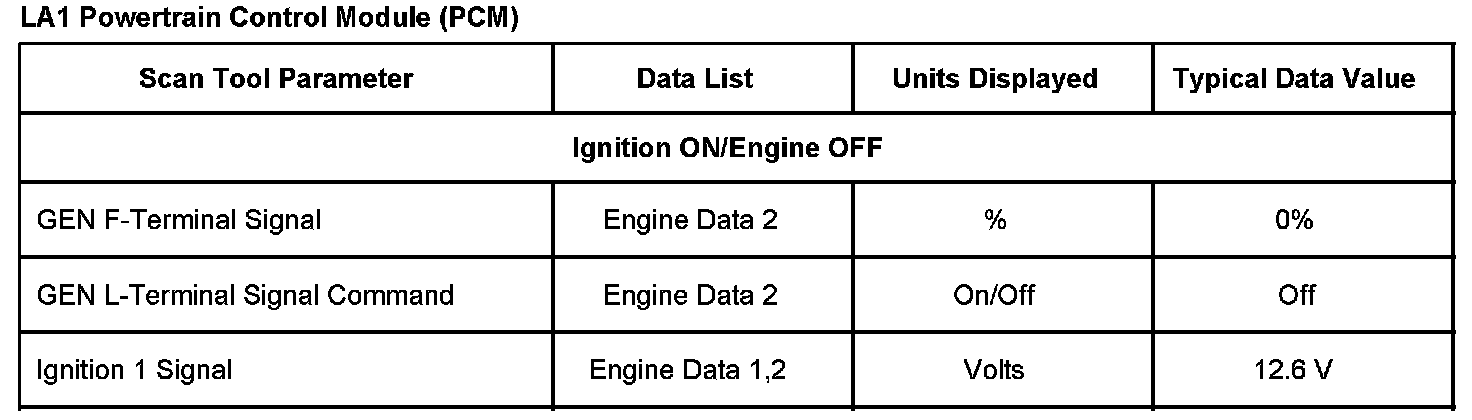Select Engine Data 2 in GEN L-Terminal row
The image size is (1472, 420).
[x=690, y=295]
